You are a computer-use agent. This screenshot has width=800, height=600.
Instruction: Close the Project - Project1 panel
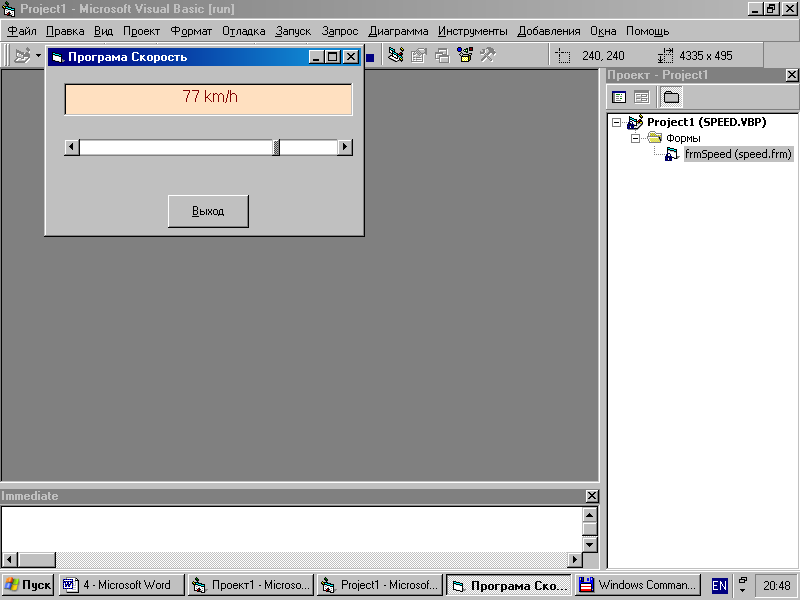[792, 75]
